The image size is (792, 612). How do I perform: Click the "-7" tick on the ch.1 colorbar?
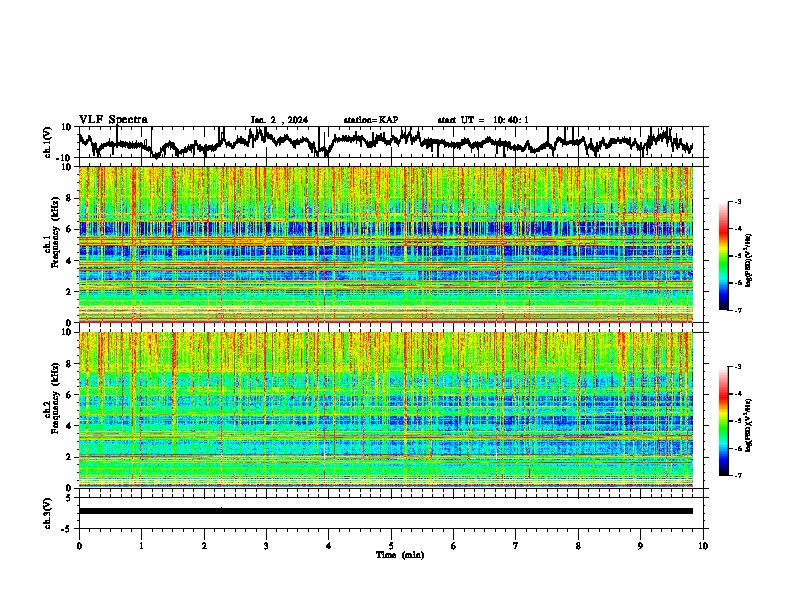pos(738,310)
